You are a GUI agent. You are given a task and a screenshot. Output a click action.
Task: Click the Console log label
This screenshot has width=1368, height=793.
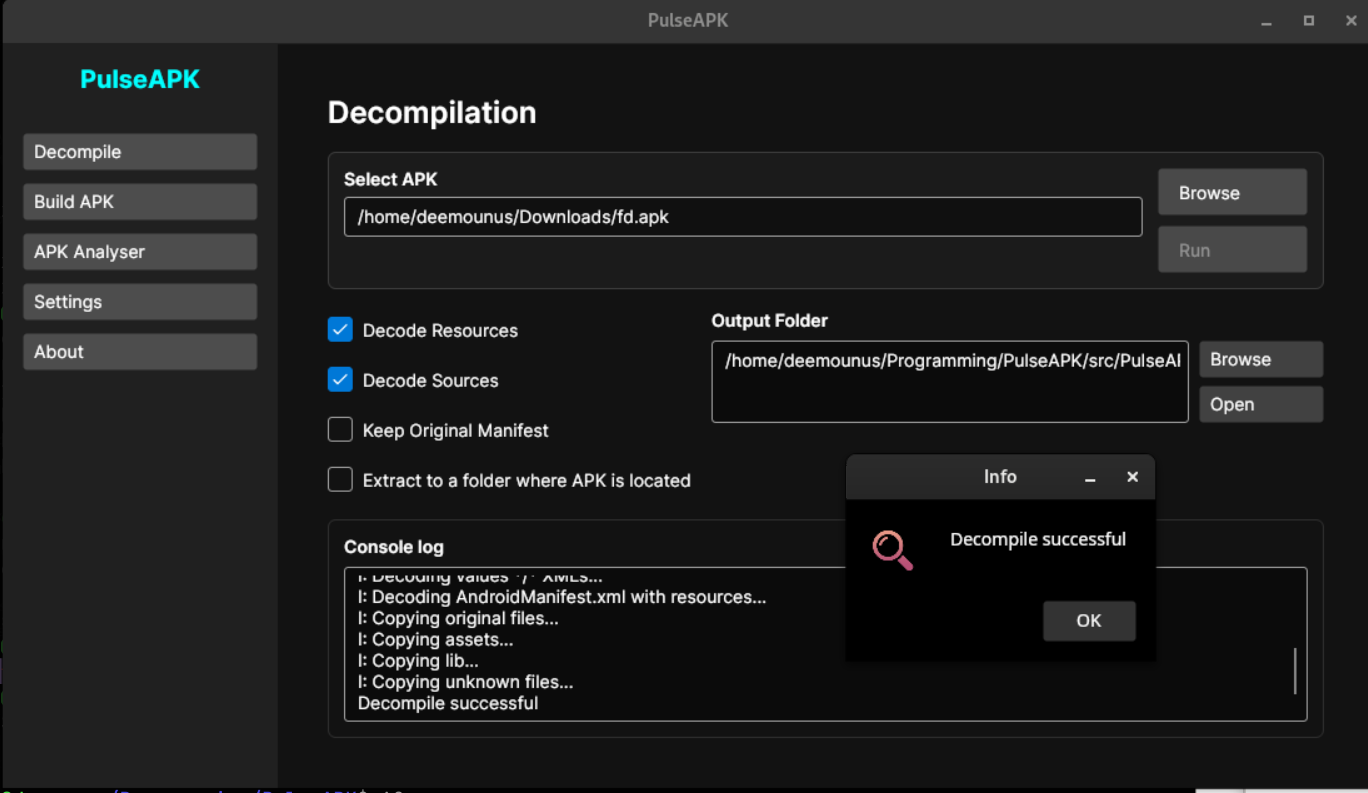tap(394, 547)
